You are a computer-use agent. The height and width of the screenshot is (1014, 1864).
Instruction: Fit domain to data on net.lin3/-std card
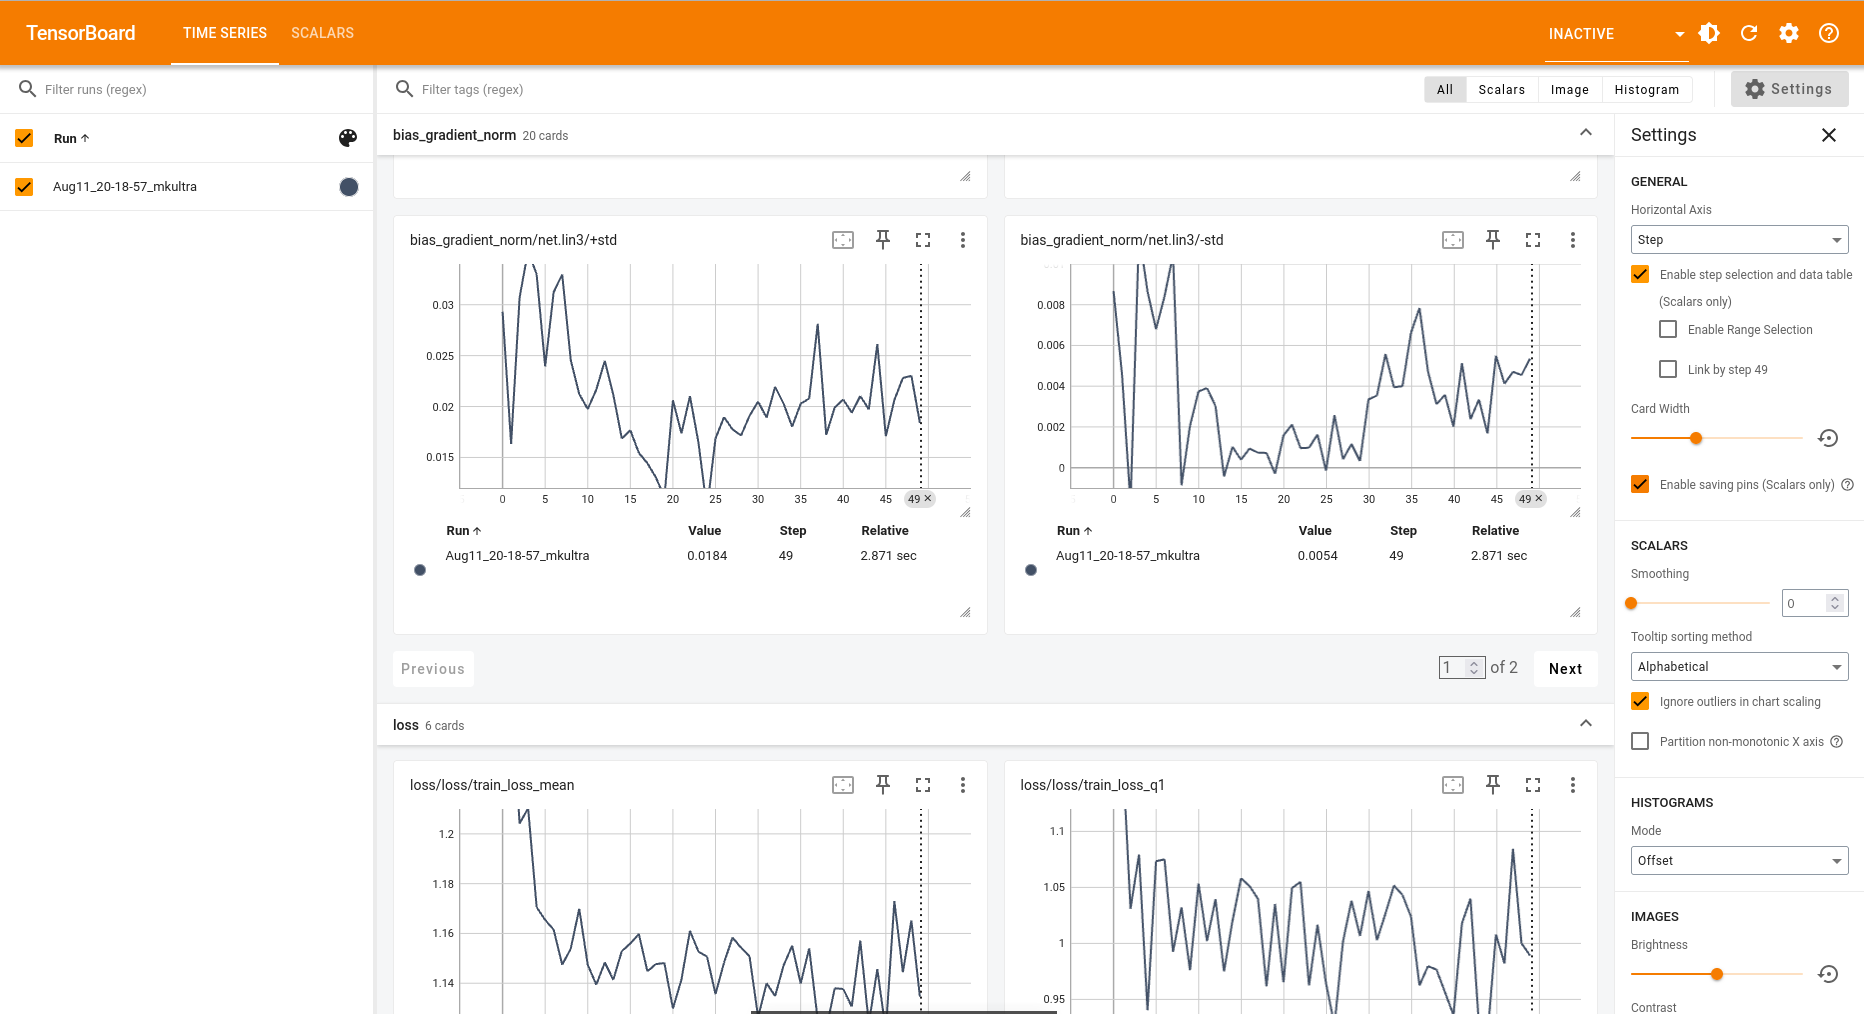1453,240
